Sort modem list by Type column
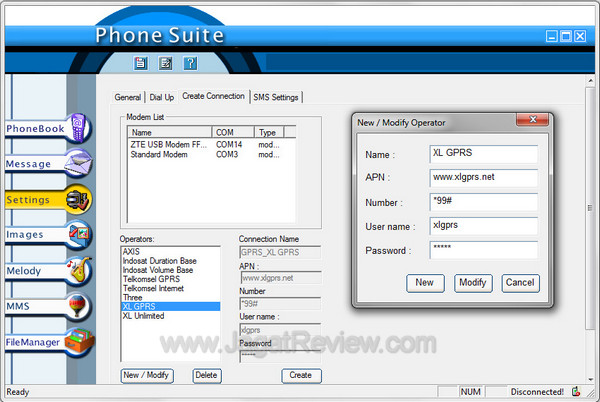The height and width of the screenshot is (402, 600). (269, 132)
